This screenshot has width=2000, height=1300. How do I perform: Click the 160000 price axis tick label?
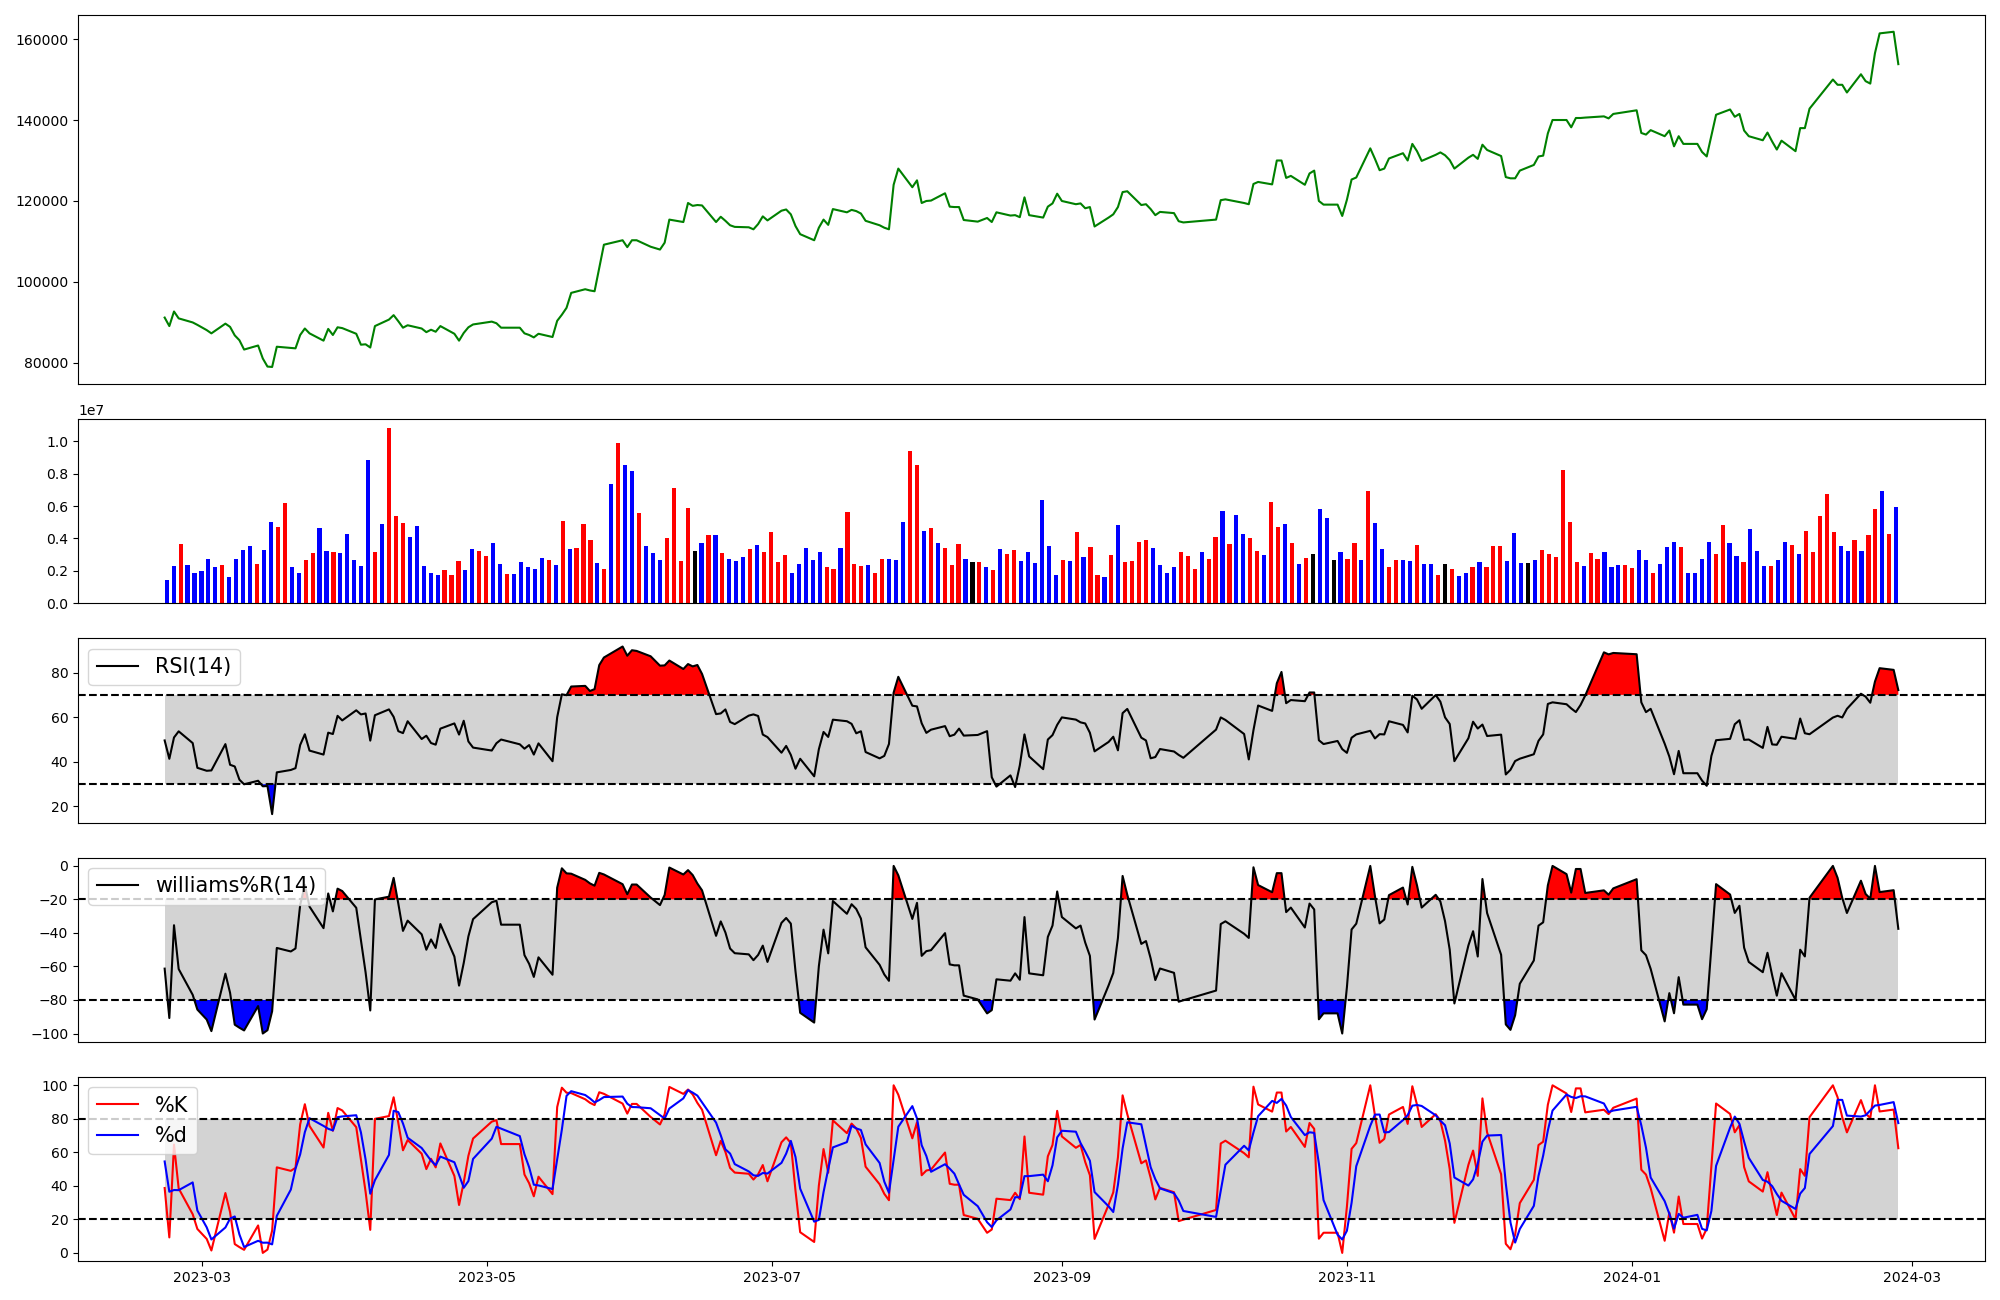(42, 40)
